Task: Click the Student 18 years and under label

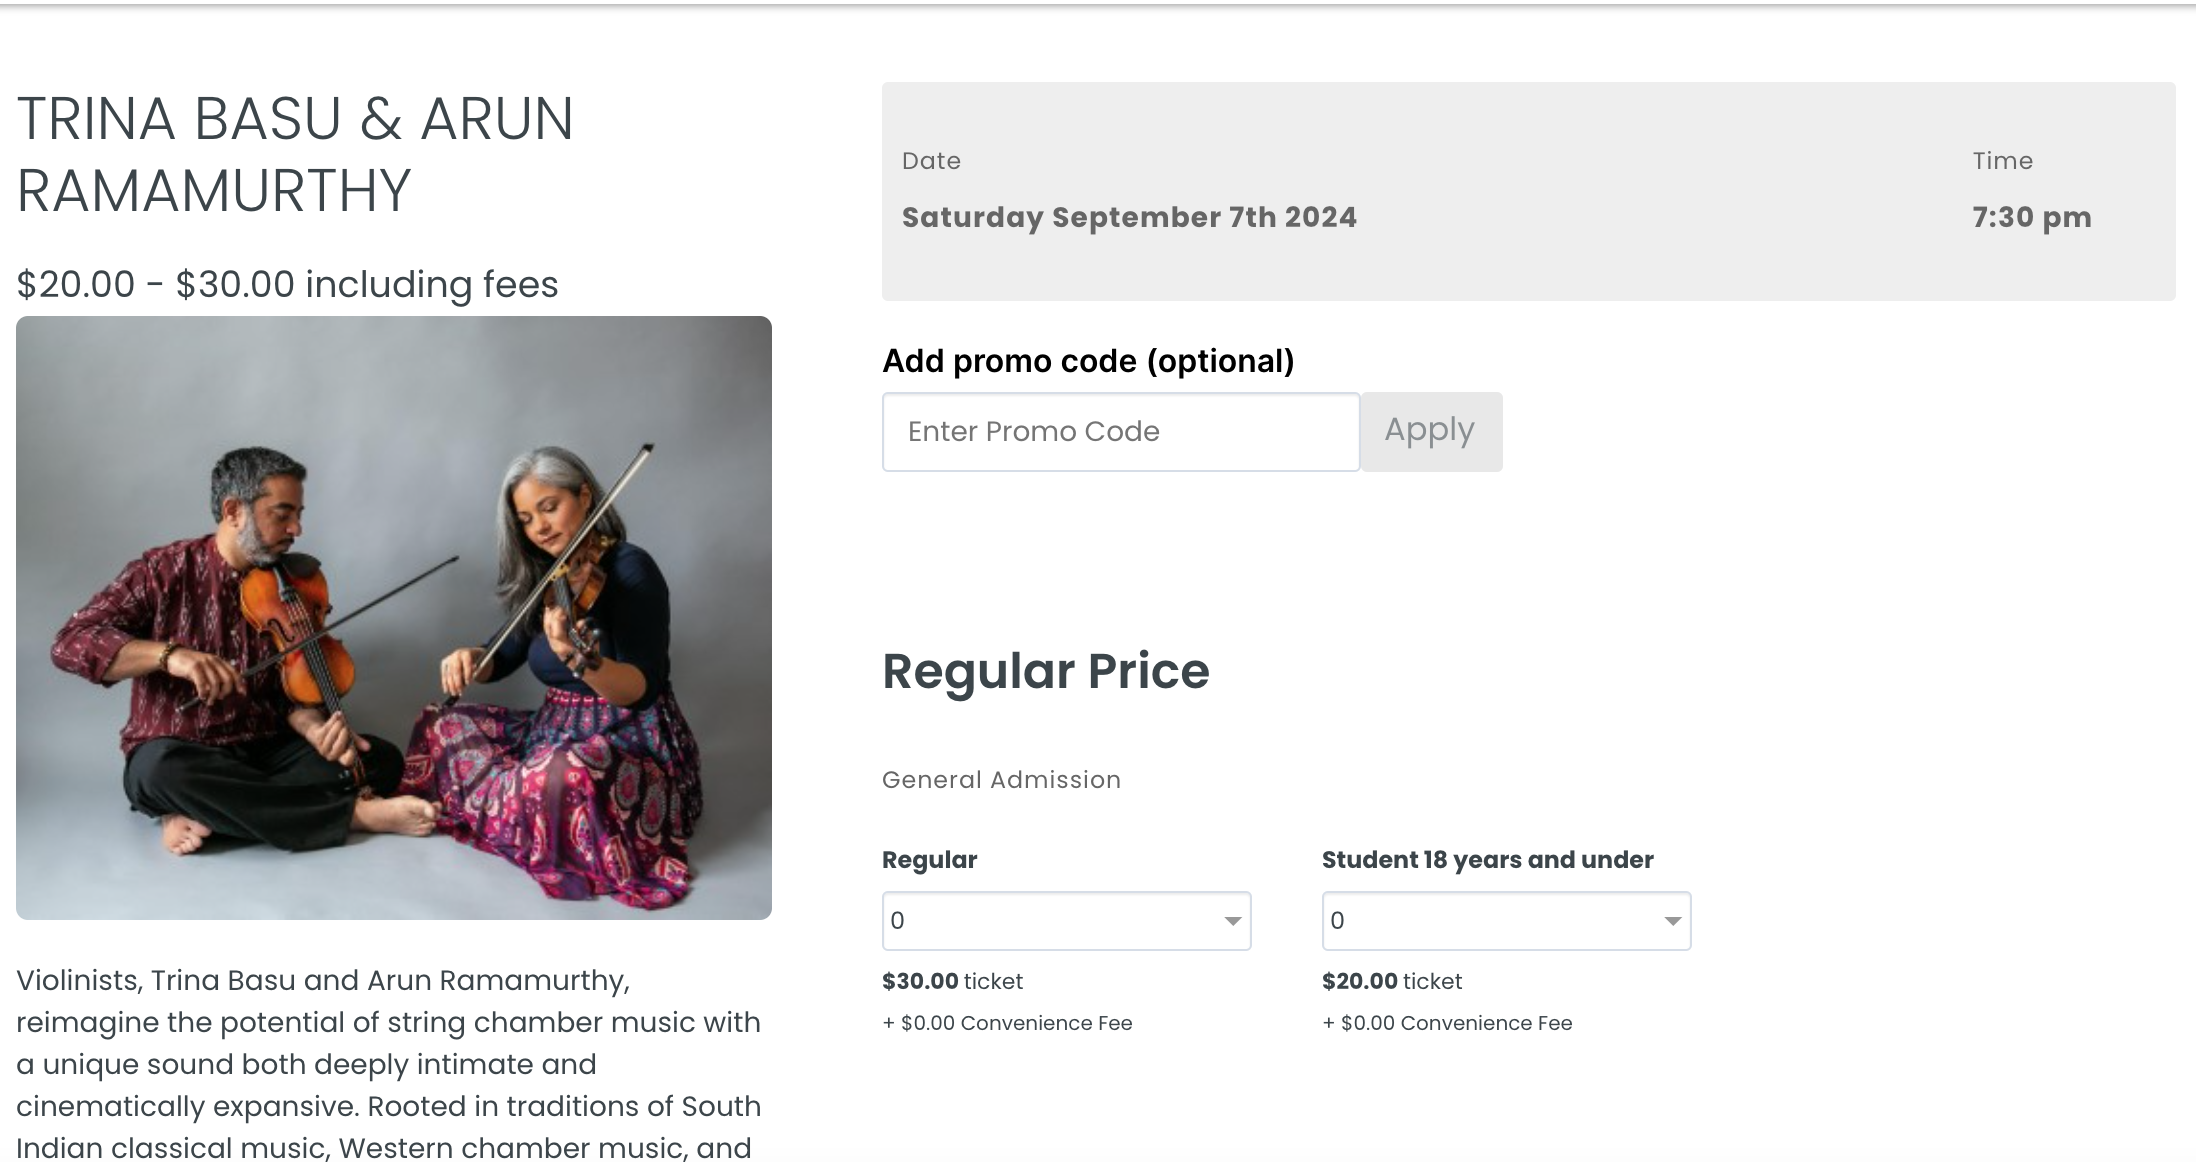Action: [x=1487, y=860]
